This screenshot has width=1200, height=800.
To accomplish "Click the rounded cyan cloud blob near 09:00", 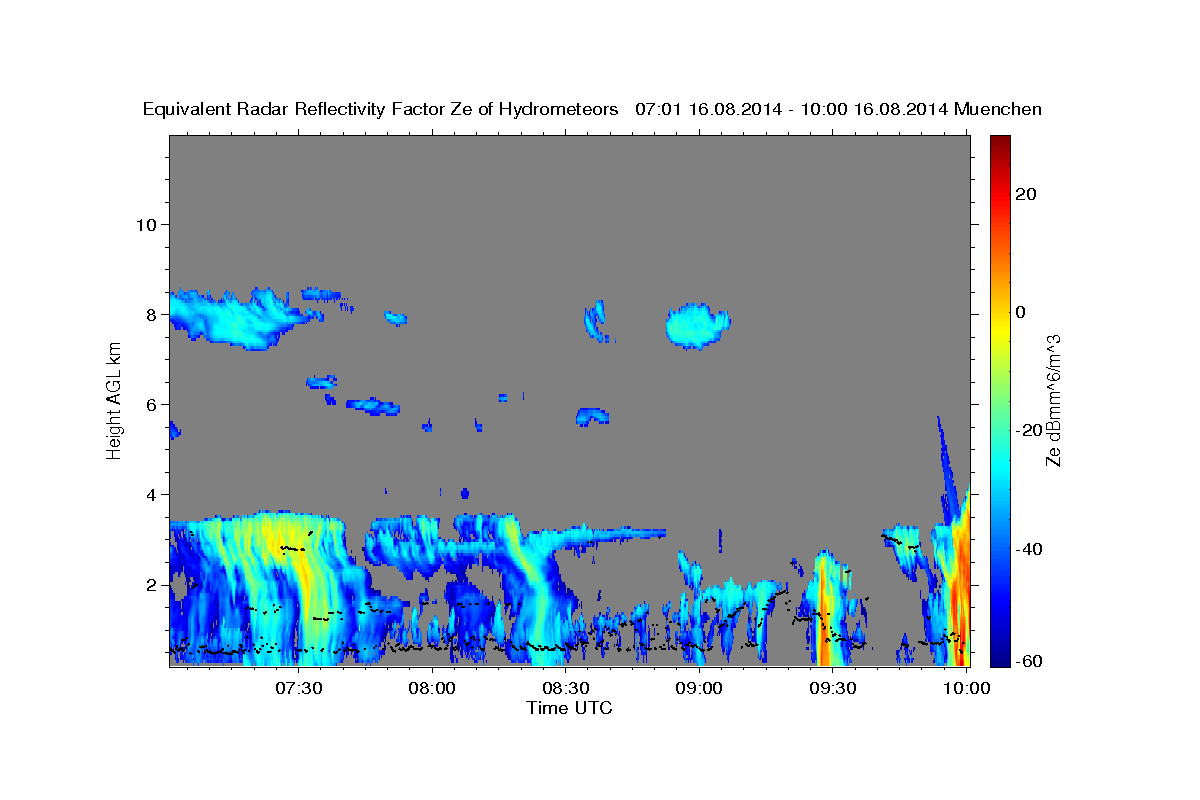I will (x=698, y=326).
